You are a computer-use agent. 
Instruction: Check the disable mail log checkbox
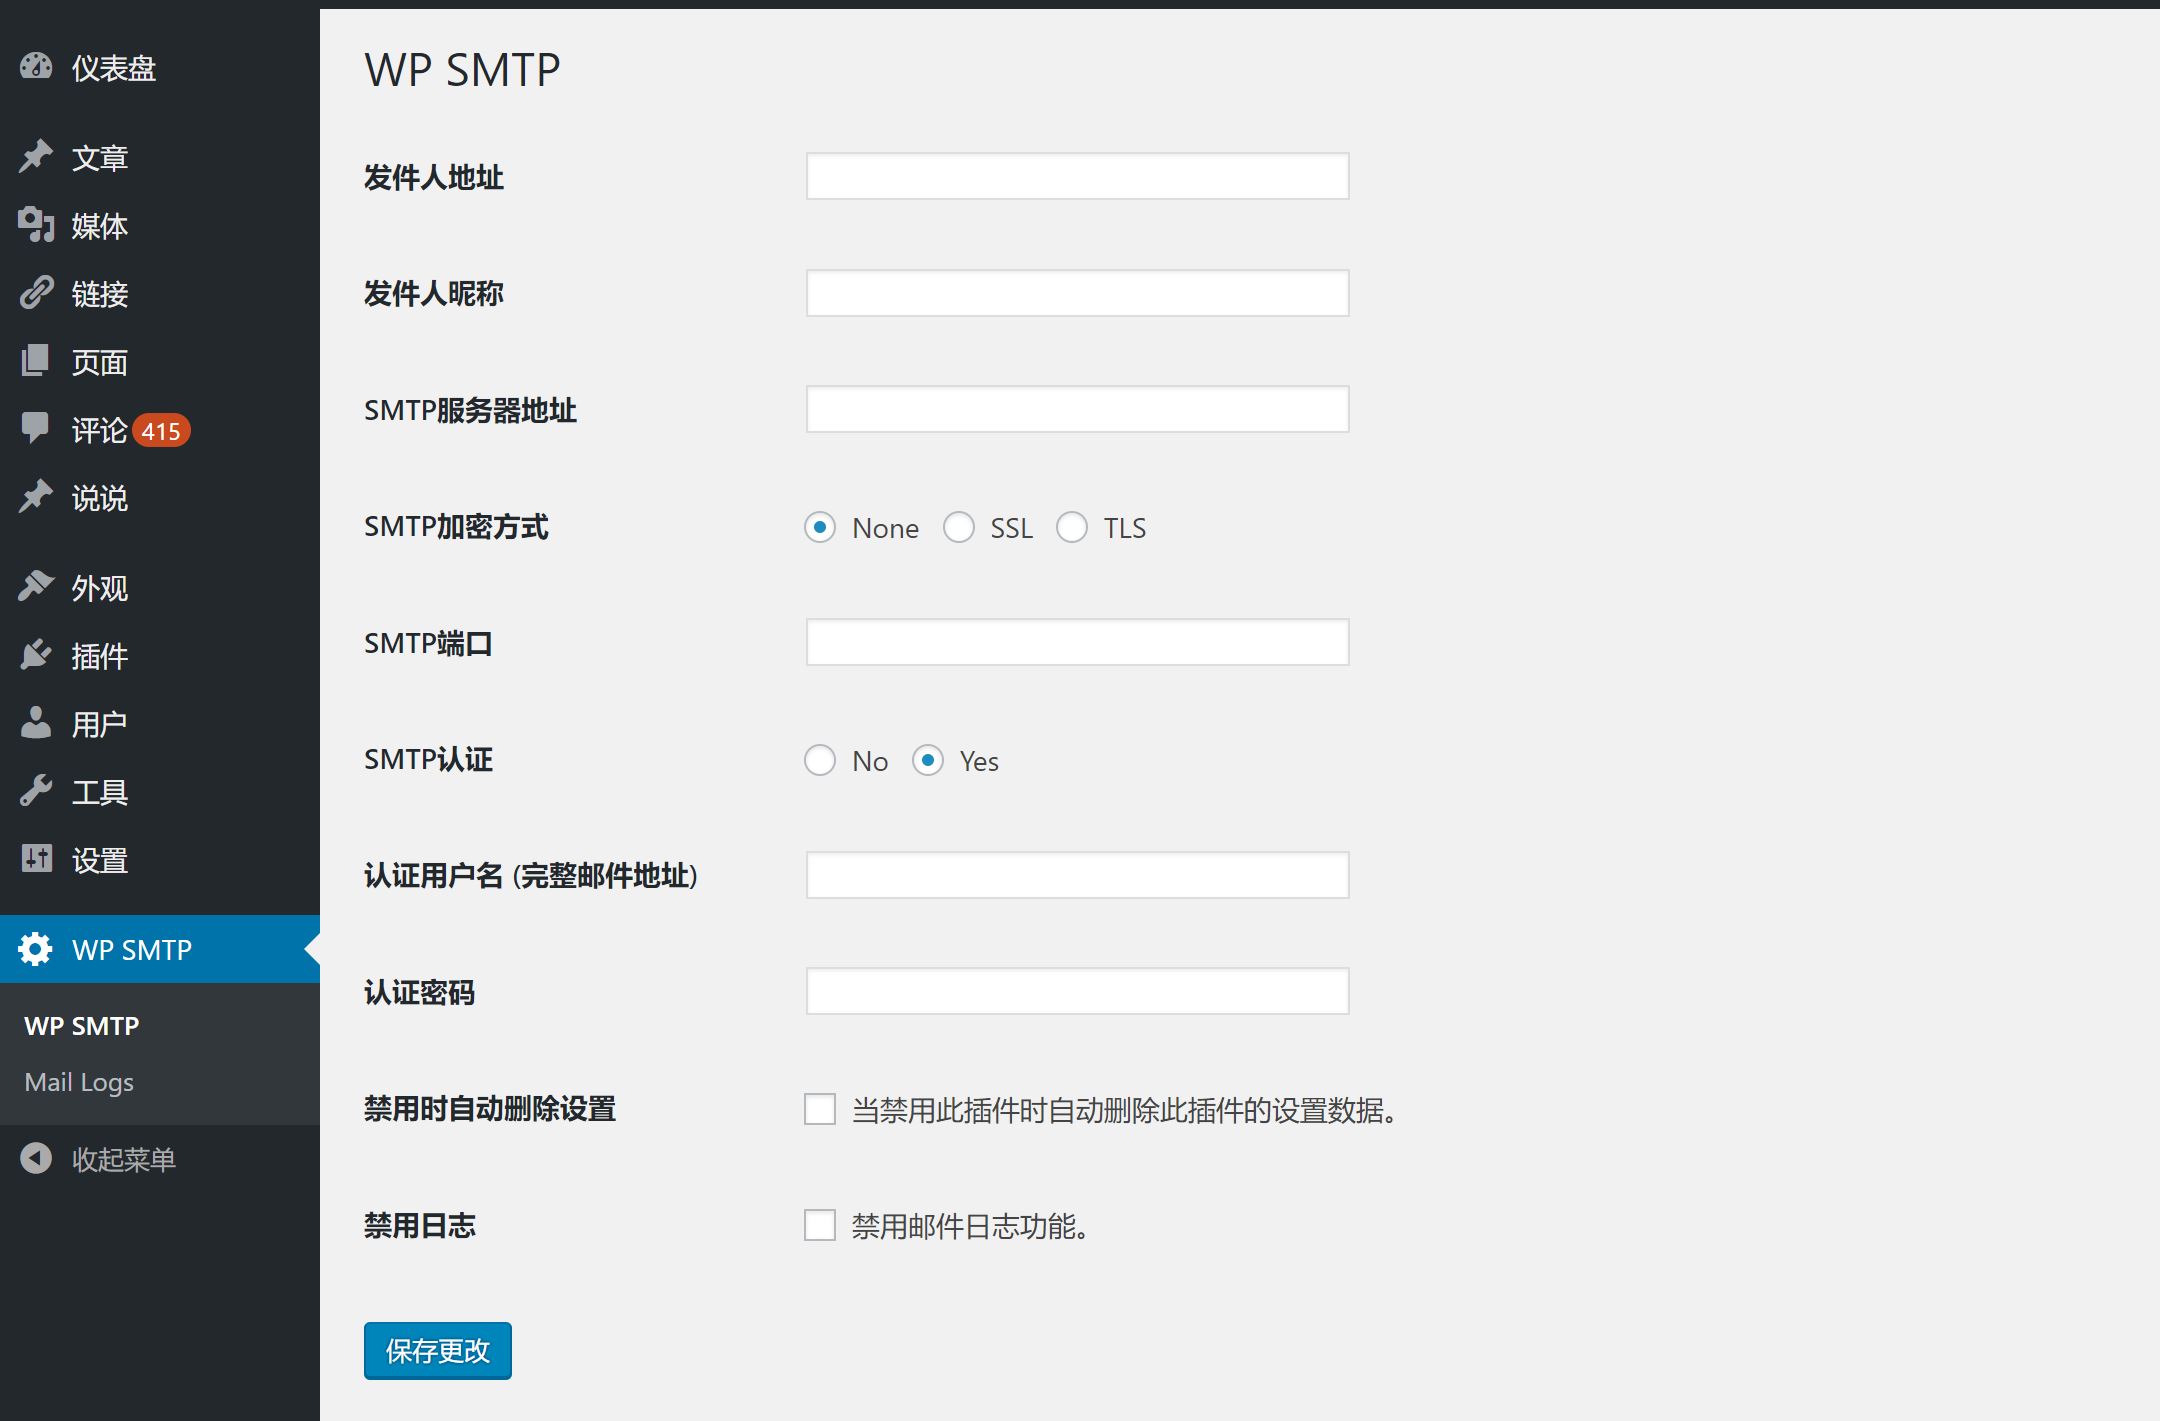point(820,1225)
